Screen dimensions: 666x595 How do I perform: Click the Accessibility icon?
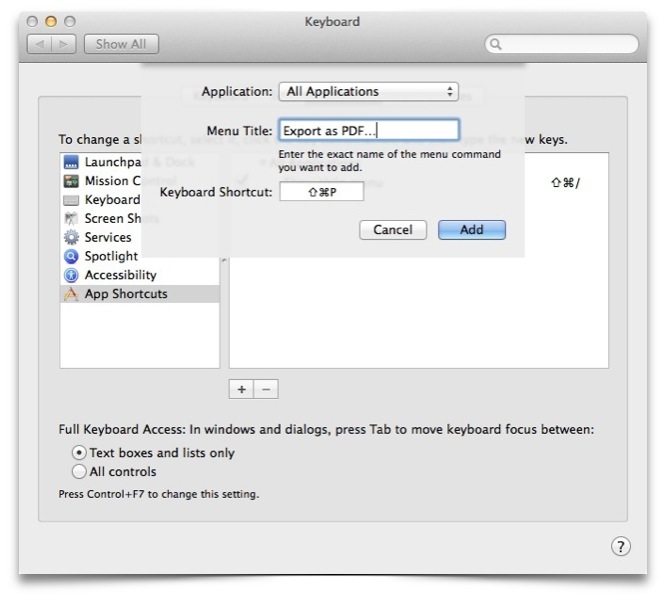71,275
